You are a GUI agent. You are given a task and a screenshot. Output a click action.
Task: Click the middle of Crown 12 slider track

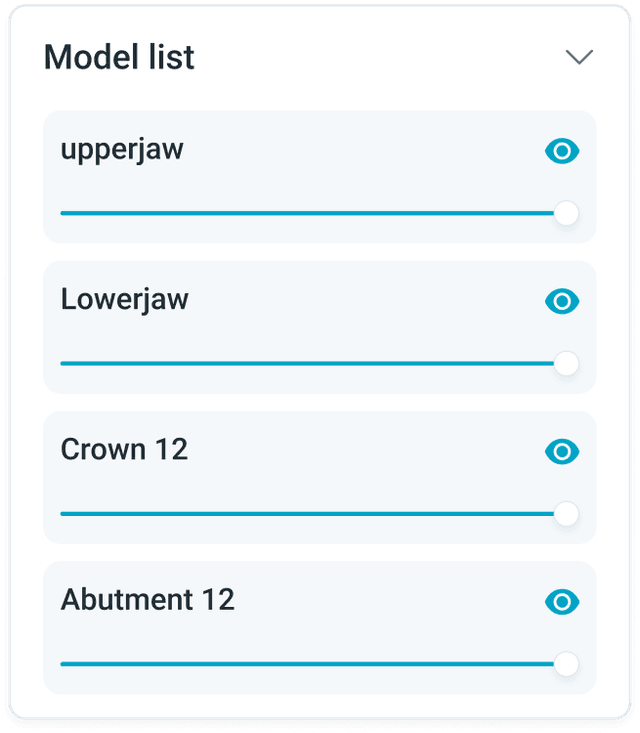coord(313,514)
